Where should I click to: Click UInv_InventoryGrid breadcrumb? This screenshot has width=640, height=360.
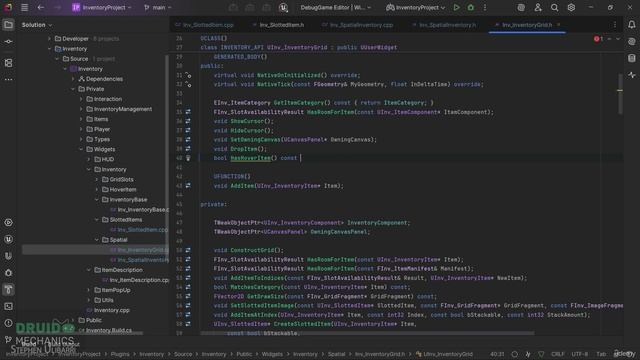(x=444, y=354)
